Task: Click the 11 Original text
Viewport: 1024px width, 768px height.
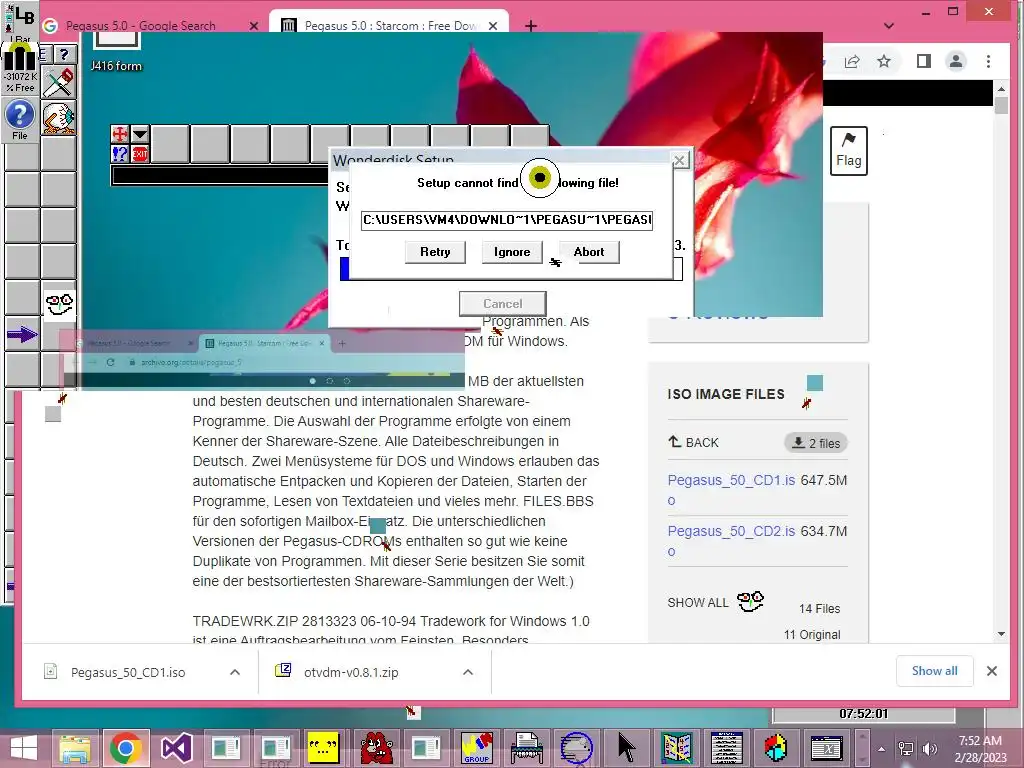Action: [x=812, y=635]
